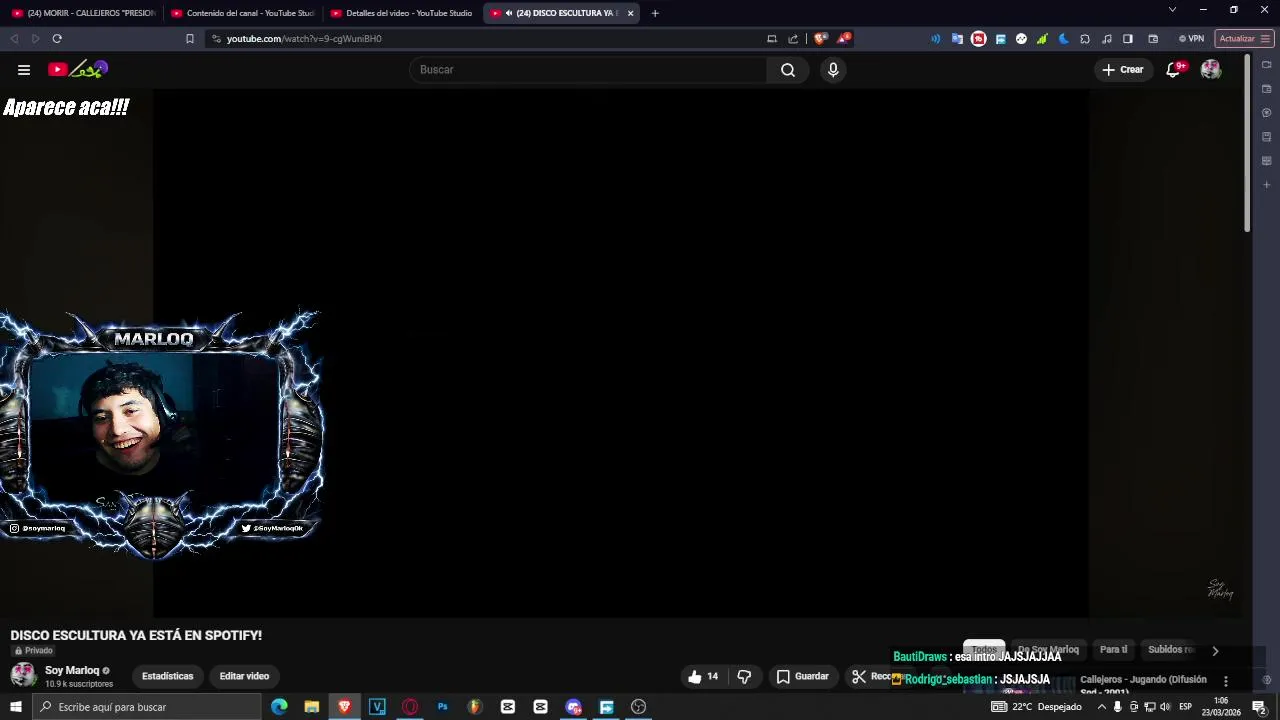Open the Brave Wallet icon
1280x720 pixels.
coord(1153,39)
